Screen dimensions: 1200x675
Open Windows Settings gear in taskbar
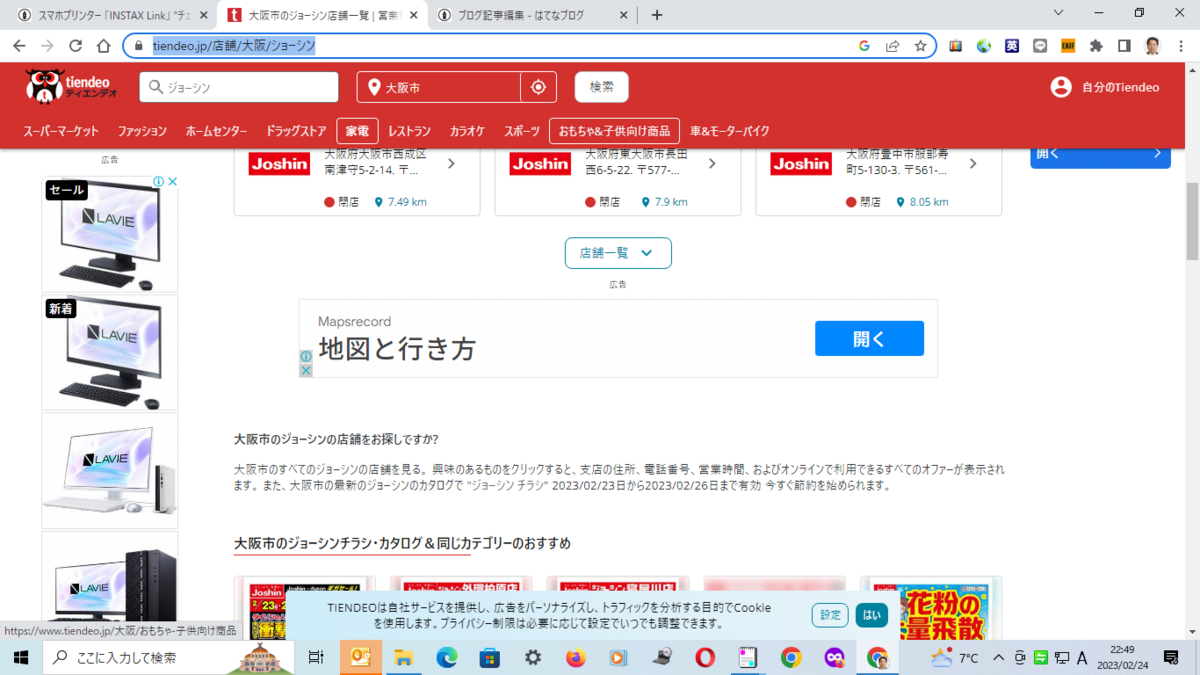533,657
